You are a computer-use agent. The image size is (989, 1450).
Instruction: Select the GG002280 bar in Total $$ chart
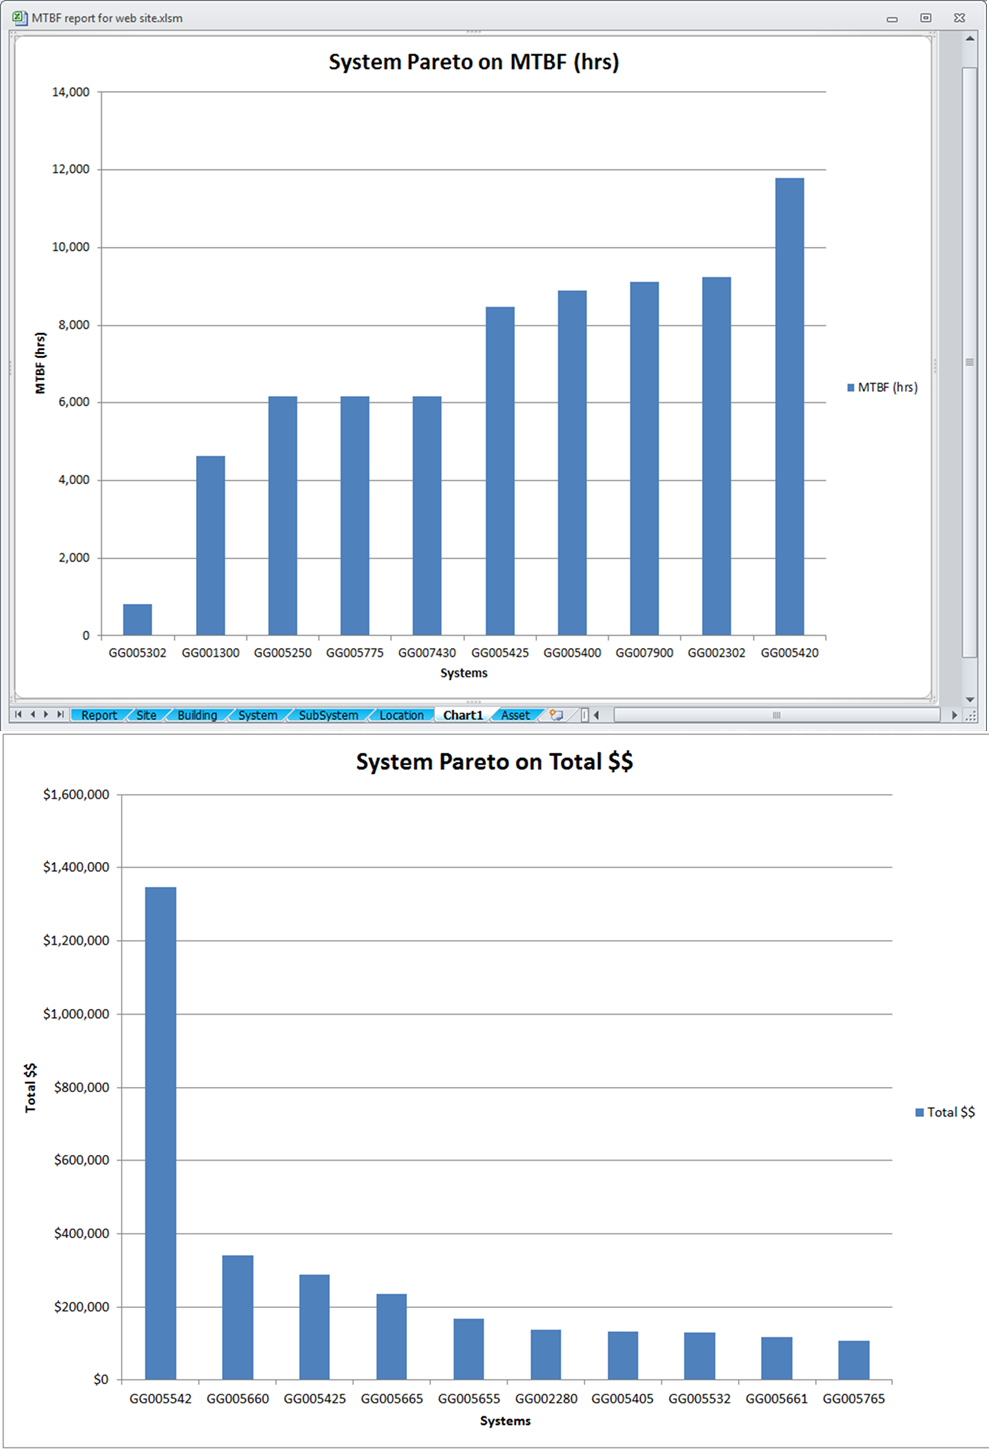pyautogui.click(x=546, y=1355)
